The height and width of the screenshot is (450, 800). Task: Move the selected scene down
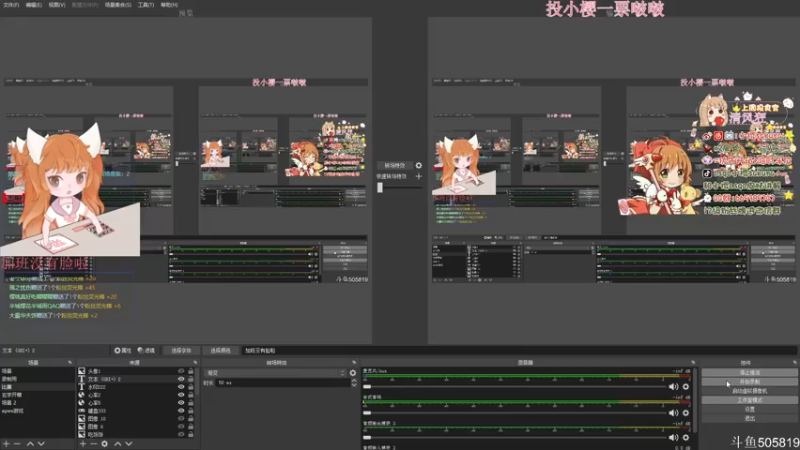click(41, 444)
